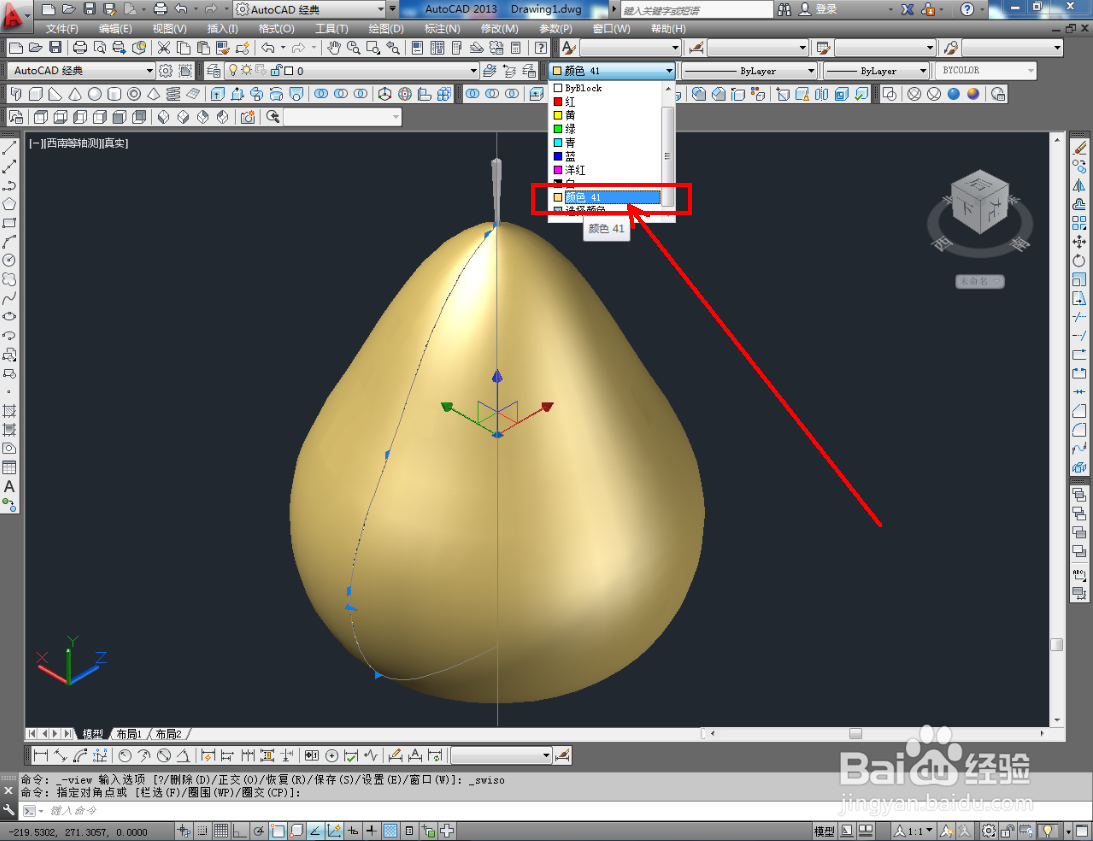Toggle the layer lock icon
This screenshot has width=1093, height=841.
(x=275, y=70)
